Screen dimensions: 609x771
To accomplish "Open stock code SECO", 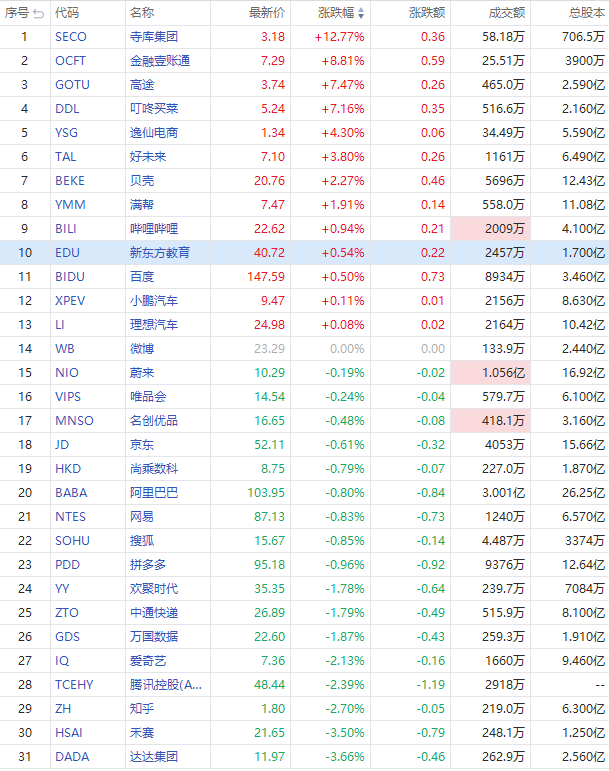I will tap(71, 37).
